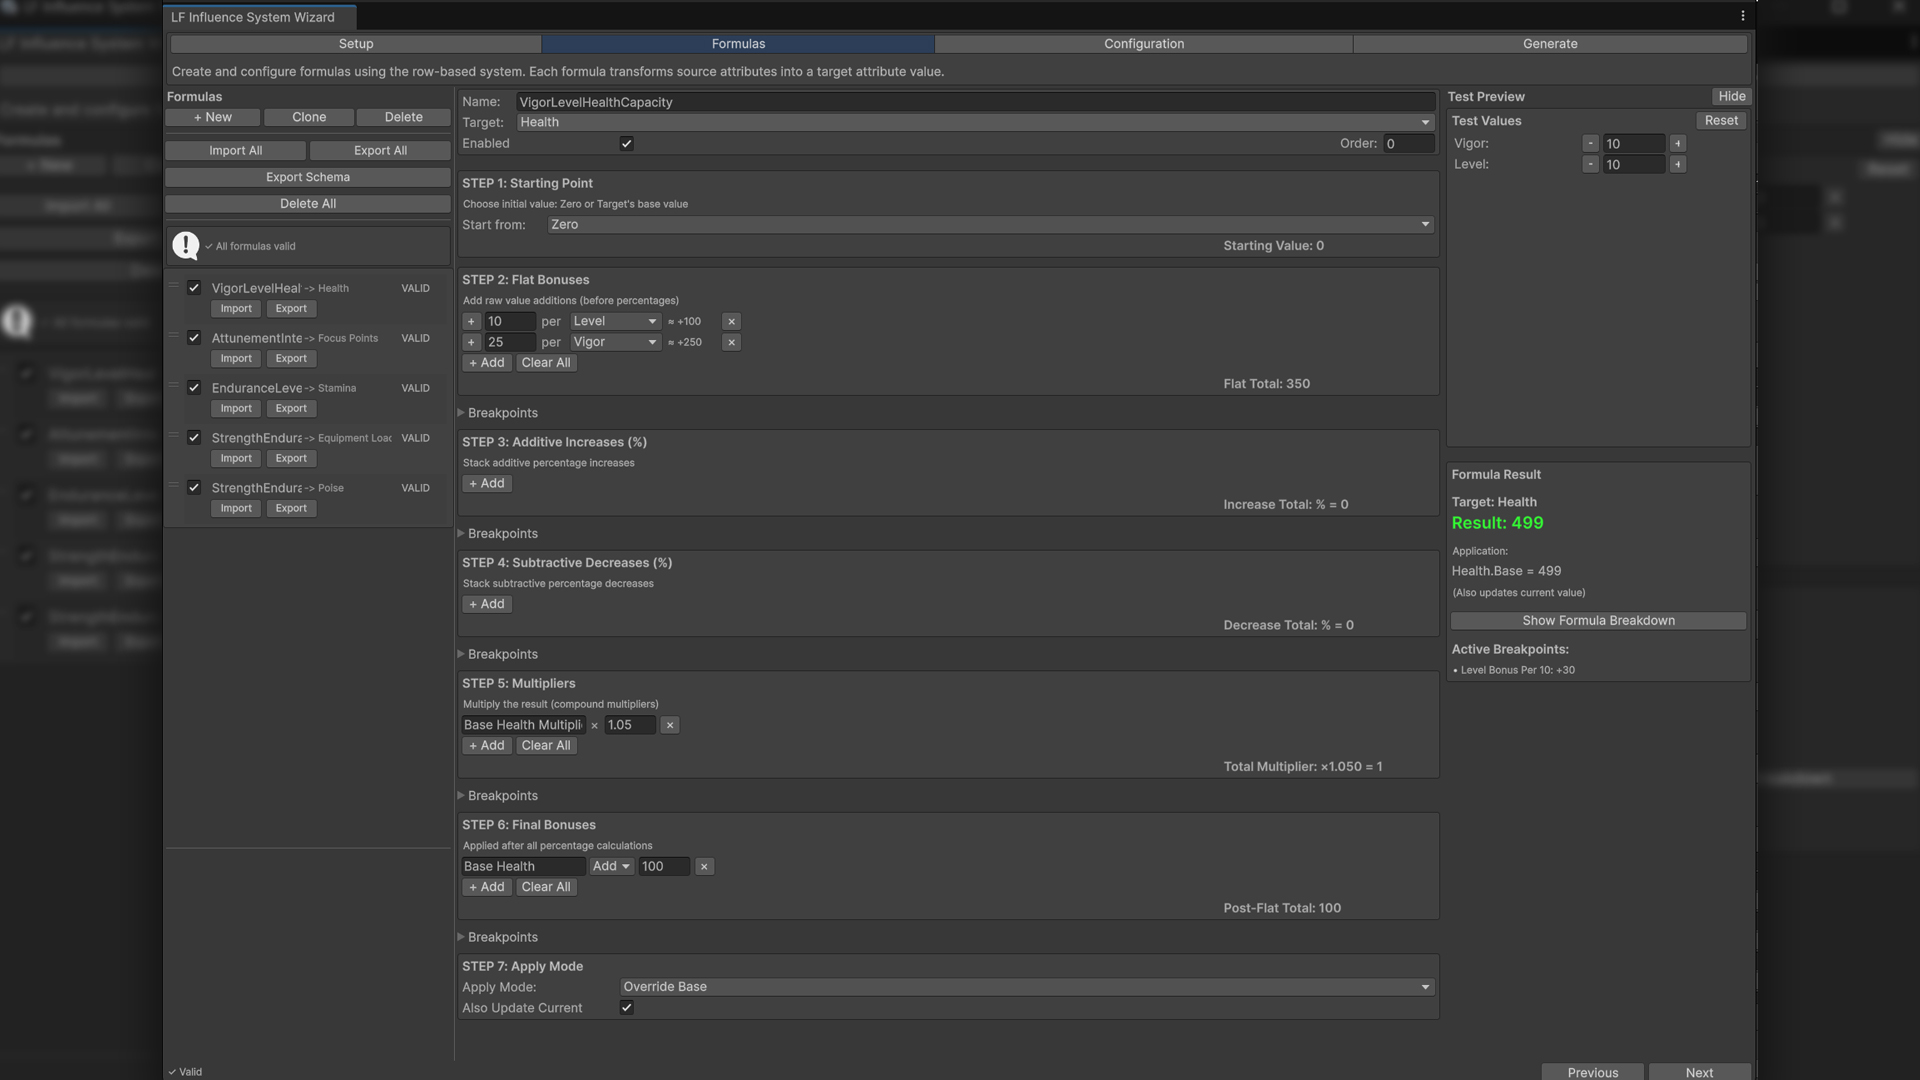The image size is (1920, 1080).
Task: Uncheck the Enabled checkbox for VigorLevelHealthCapacity
Action: coord(627,143)
